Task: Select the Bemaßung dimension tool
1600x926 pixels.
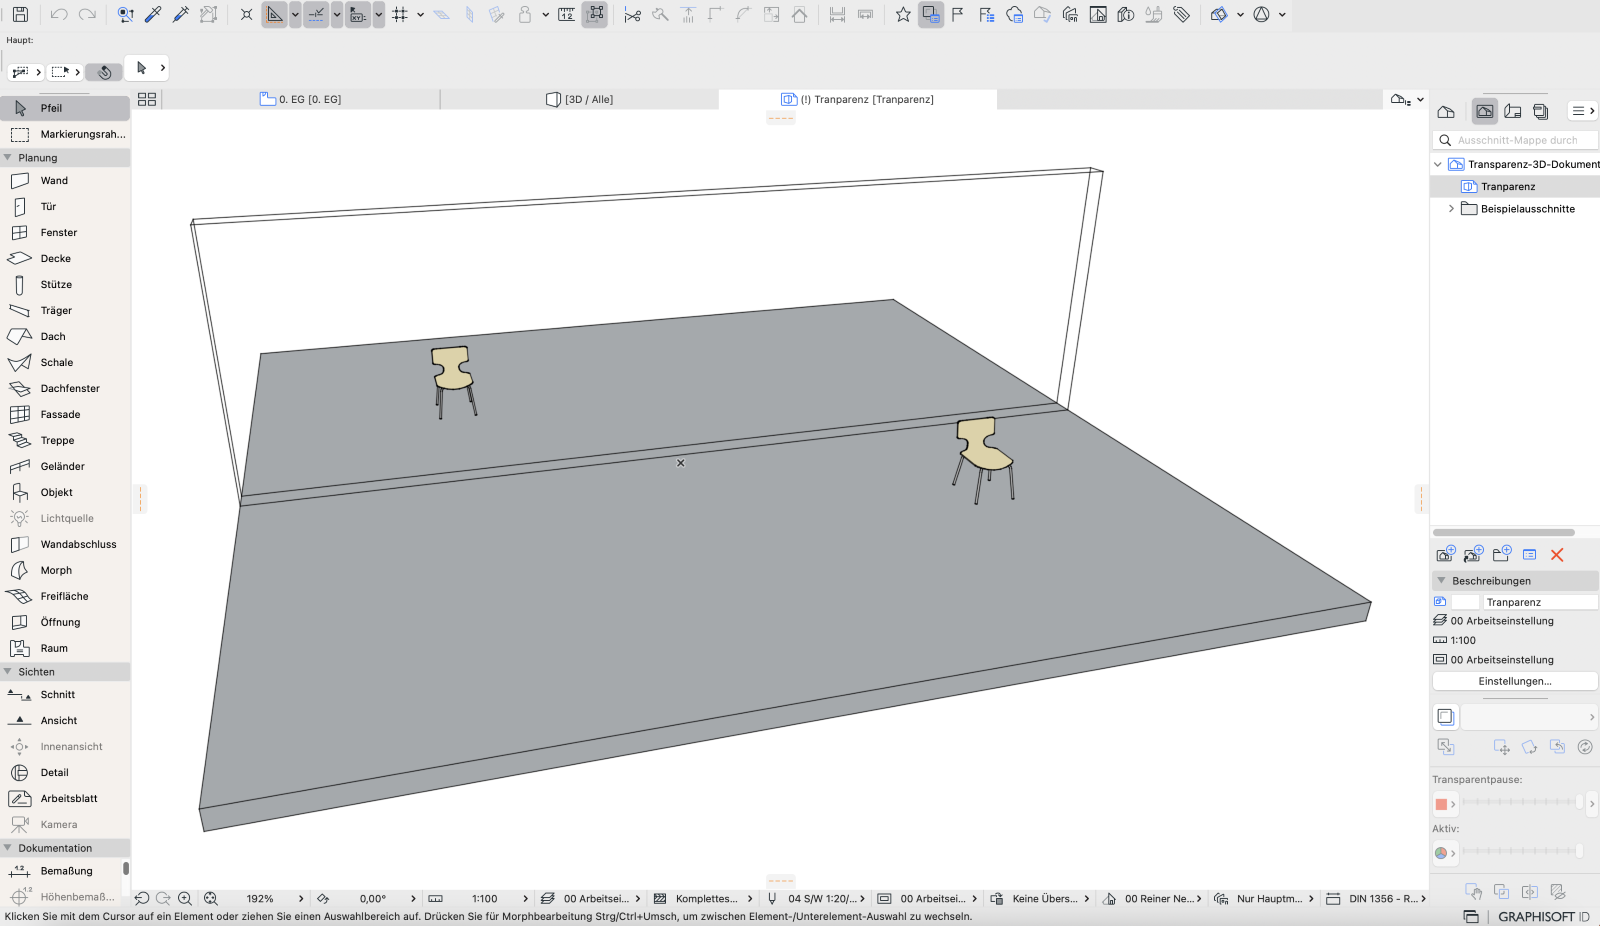Action: coord(65,871)
